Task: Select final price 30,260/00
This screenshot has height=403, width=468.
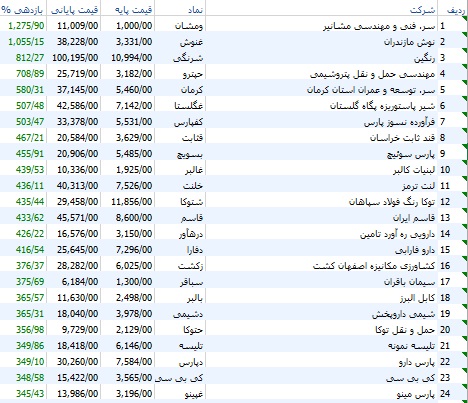Action: pyautogui.click(x=77, y=362)
